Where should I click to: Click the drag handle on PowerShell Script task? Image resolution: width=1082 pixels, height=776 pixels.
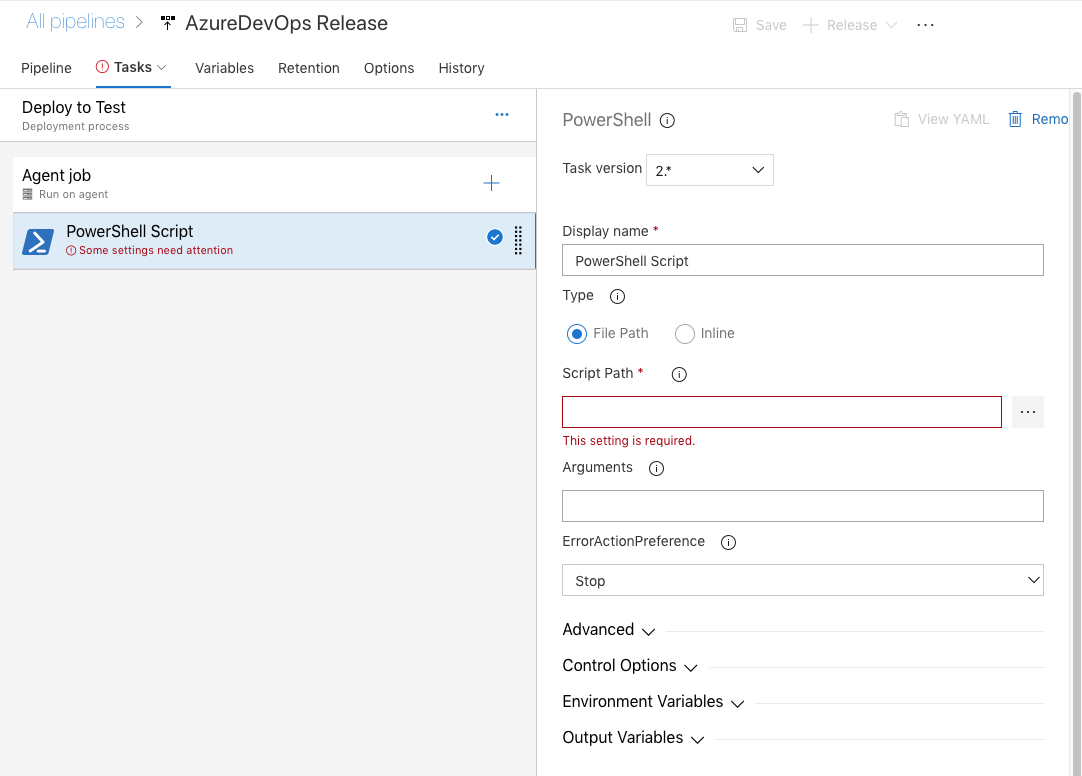[x=518, y=240]
